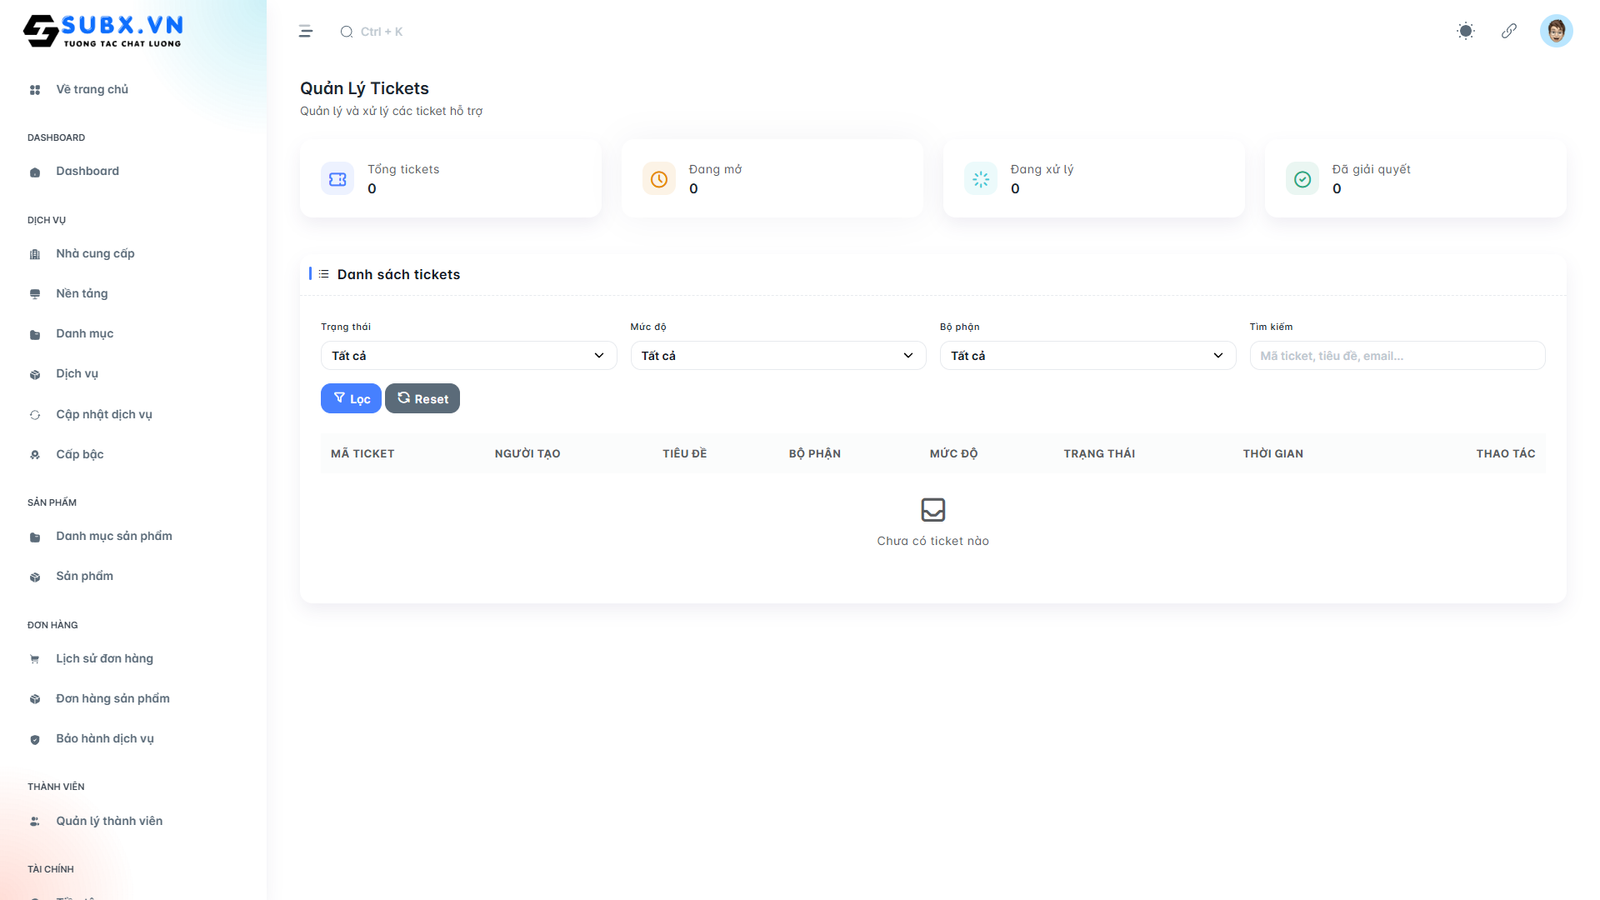The image size is (1600, 900).
Task: Open the Trạng thái dropdown
Action: (468, 356)
